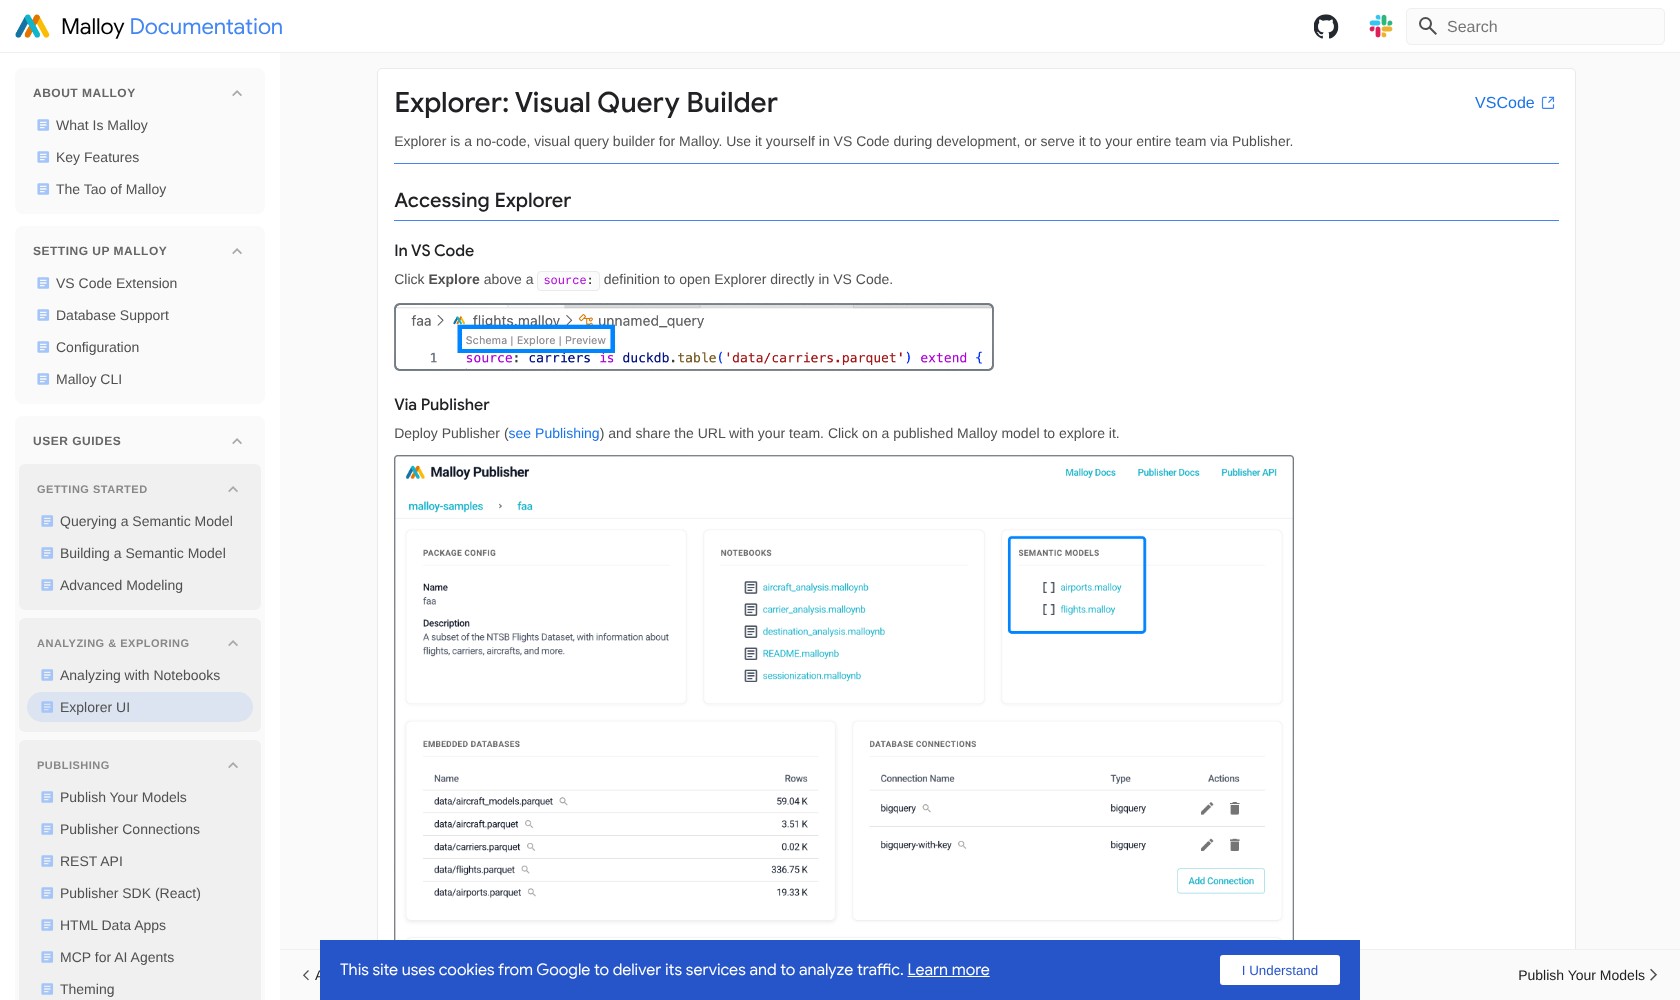This screenshot has height=1000, width=1680.
Task: Click page icon beside Publisher SDK (React)
Action: (x=47, y=893)
